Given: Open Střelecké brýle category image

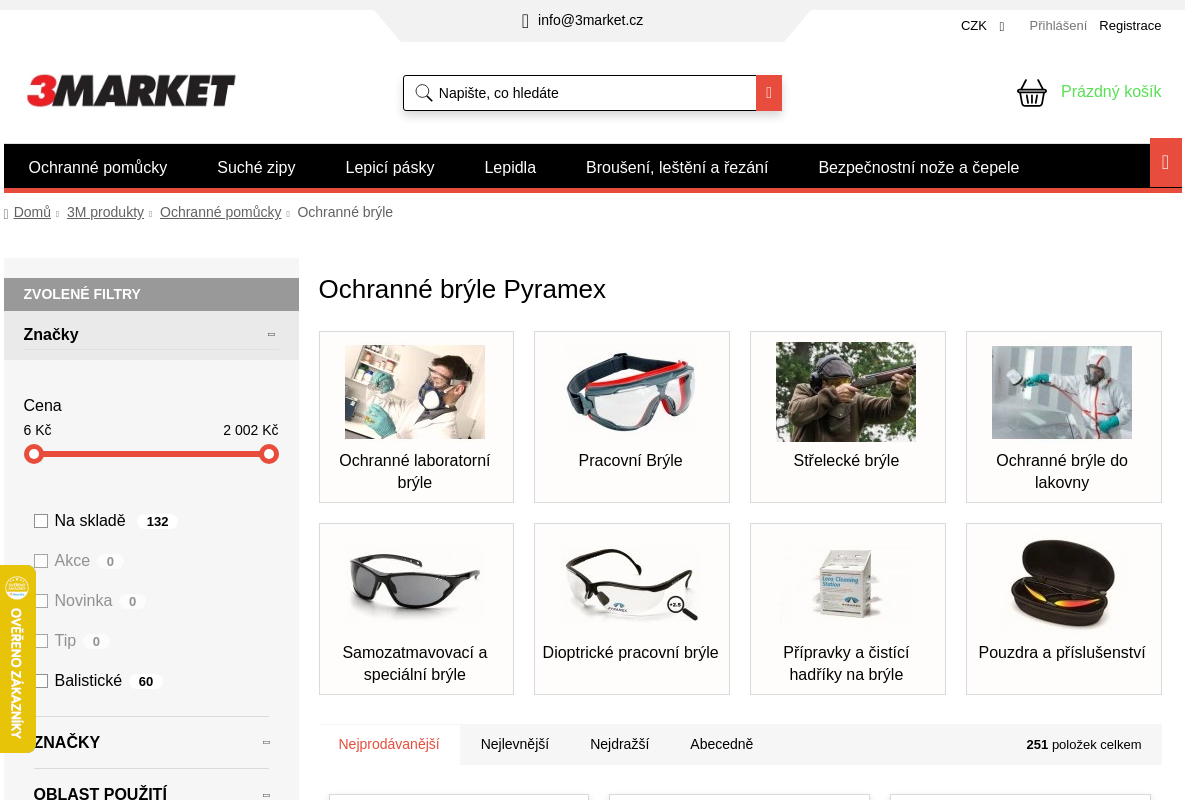Looking at the screenshot, I should [846, 392].
